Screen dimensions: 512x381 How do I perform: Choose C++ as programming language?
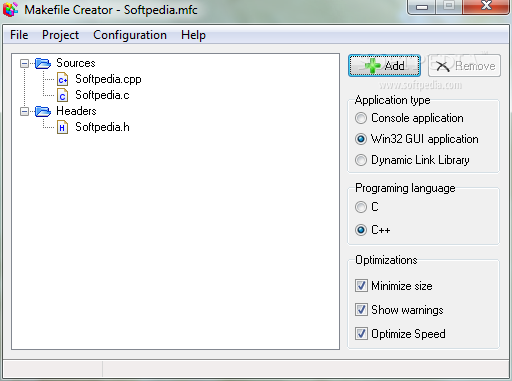point(361,230)
